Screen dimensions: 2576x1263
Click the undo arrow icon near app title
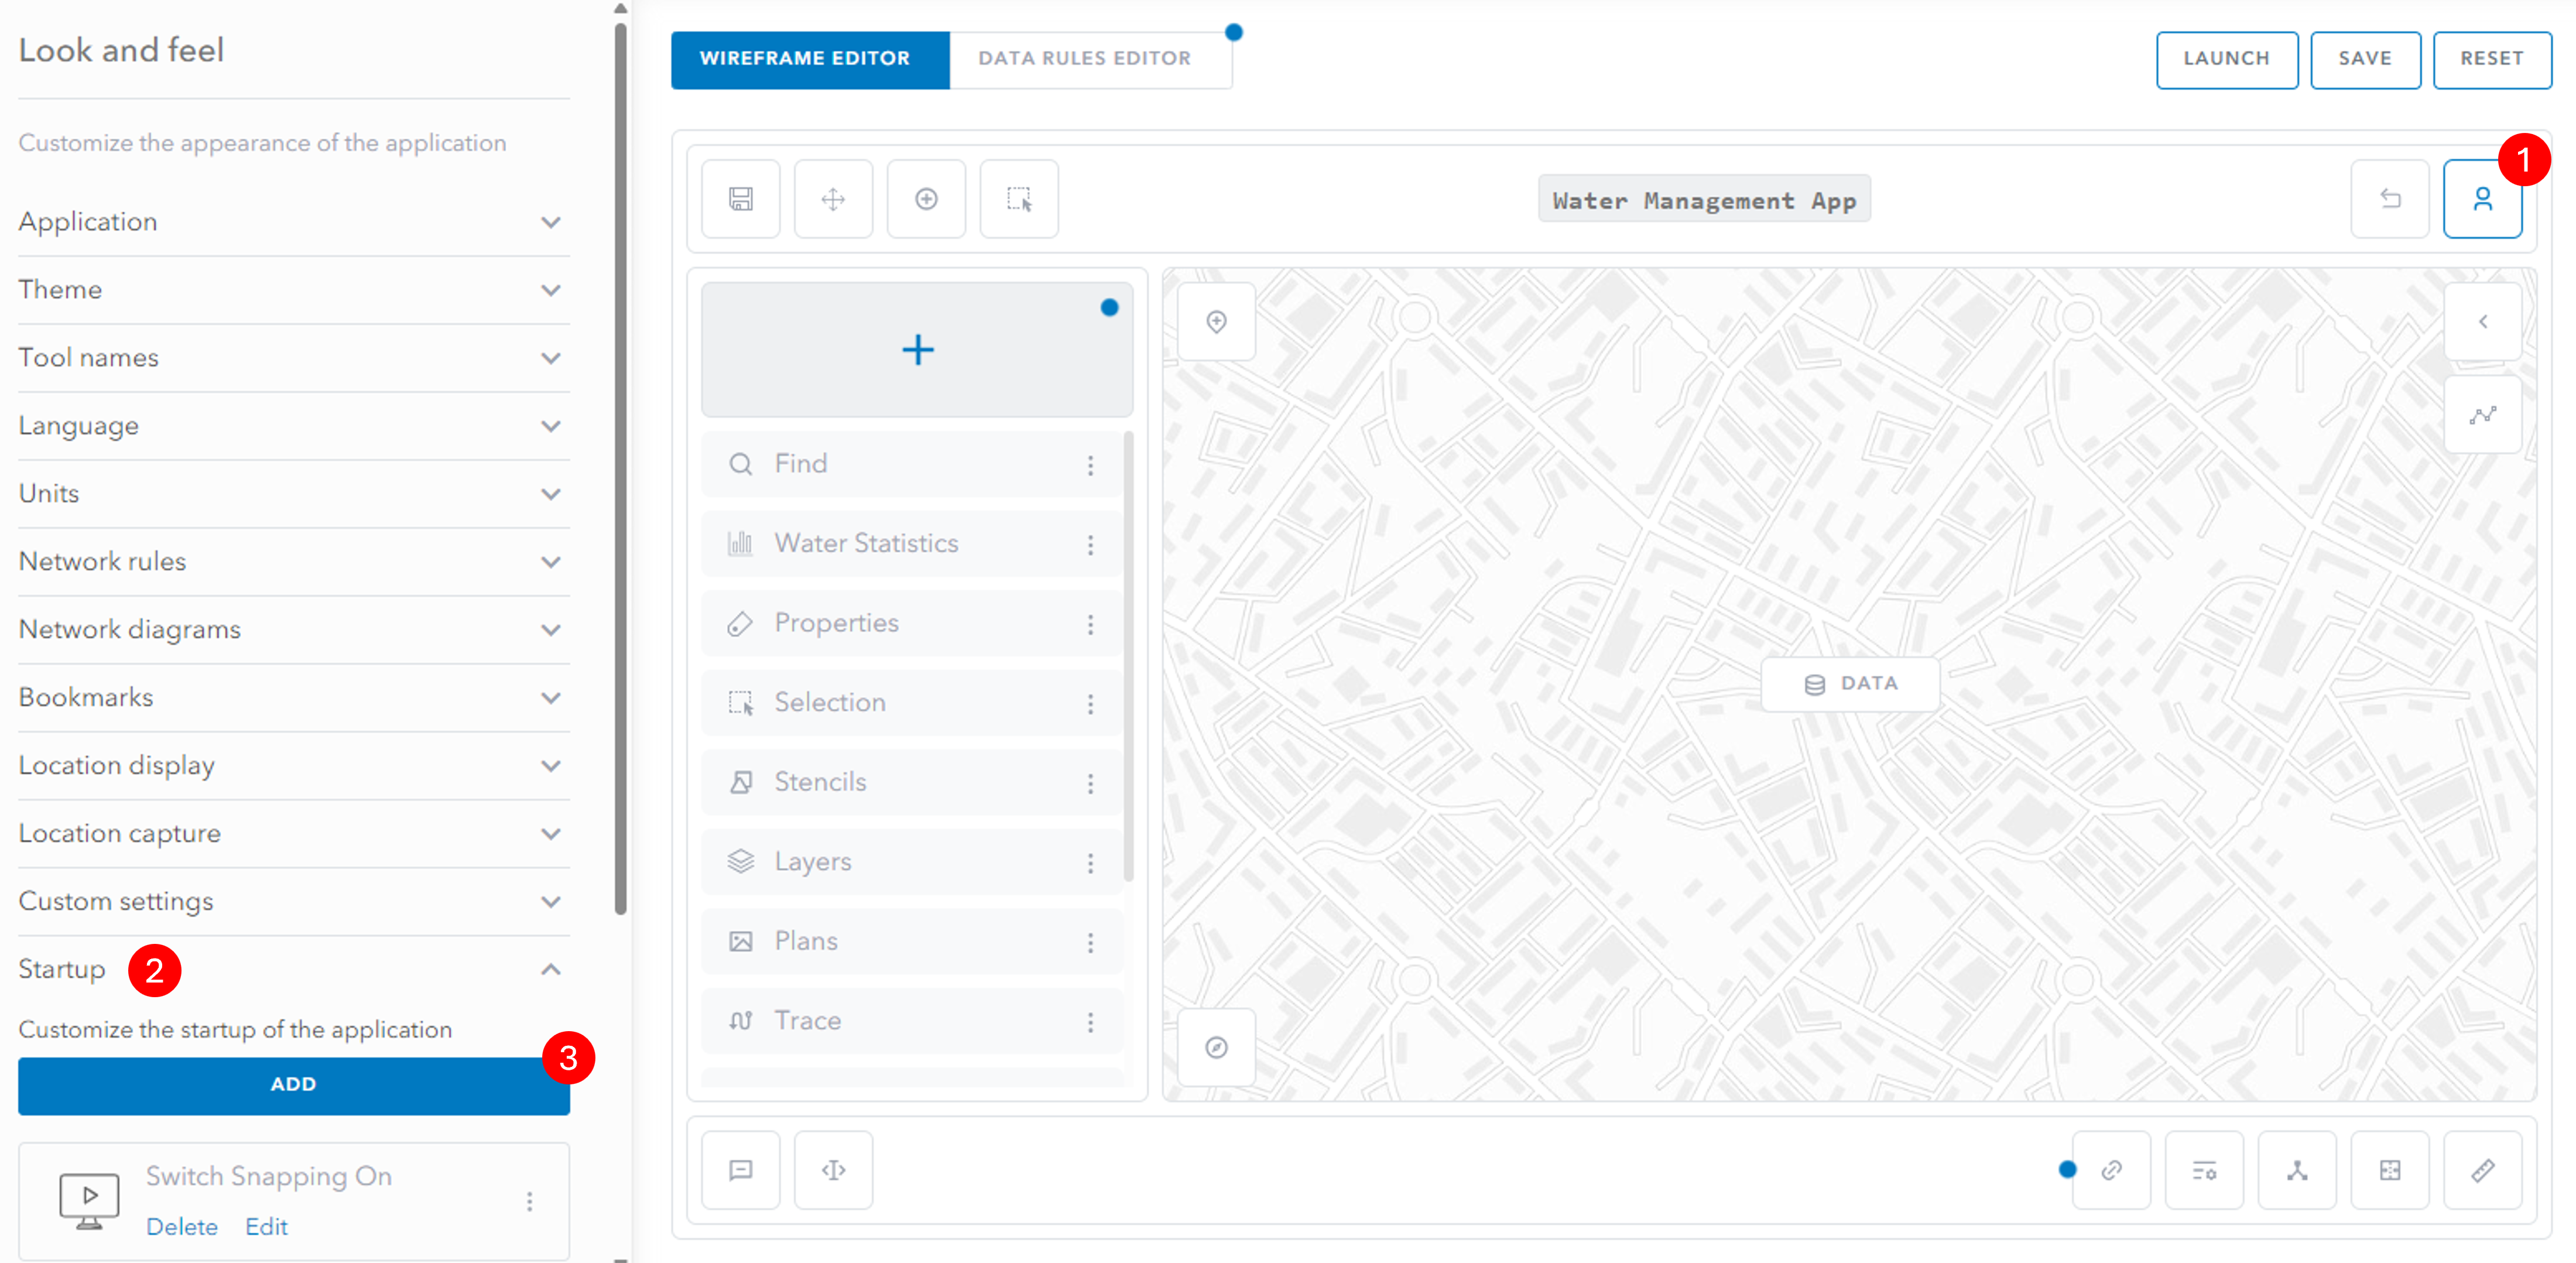[2390, 199]
